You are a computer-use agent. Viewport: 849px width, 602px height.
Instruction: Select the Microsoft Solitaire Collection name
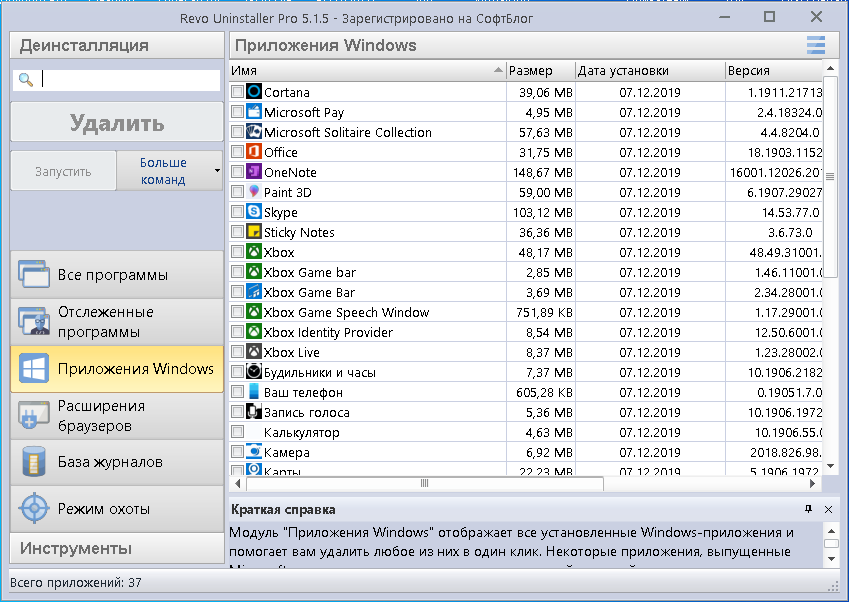tap(348, 132)
